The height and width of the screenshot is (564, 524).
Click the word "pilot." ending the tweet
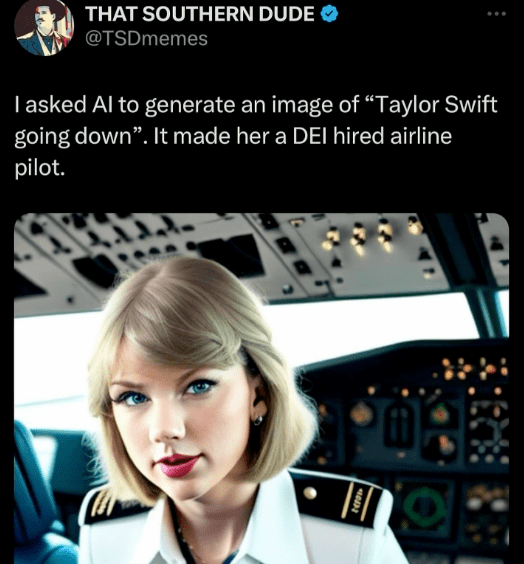[x=40, y=168]
